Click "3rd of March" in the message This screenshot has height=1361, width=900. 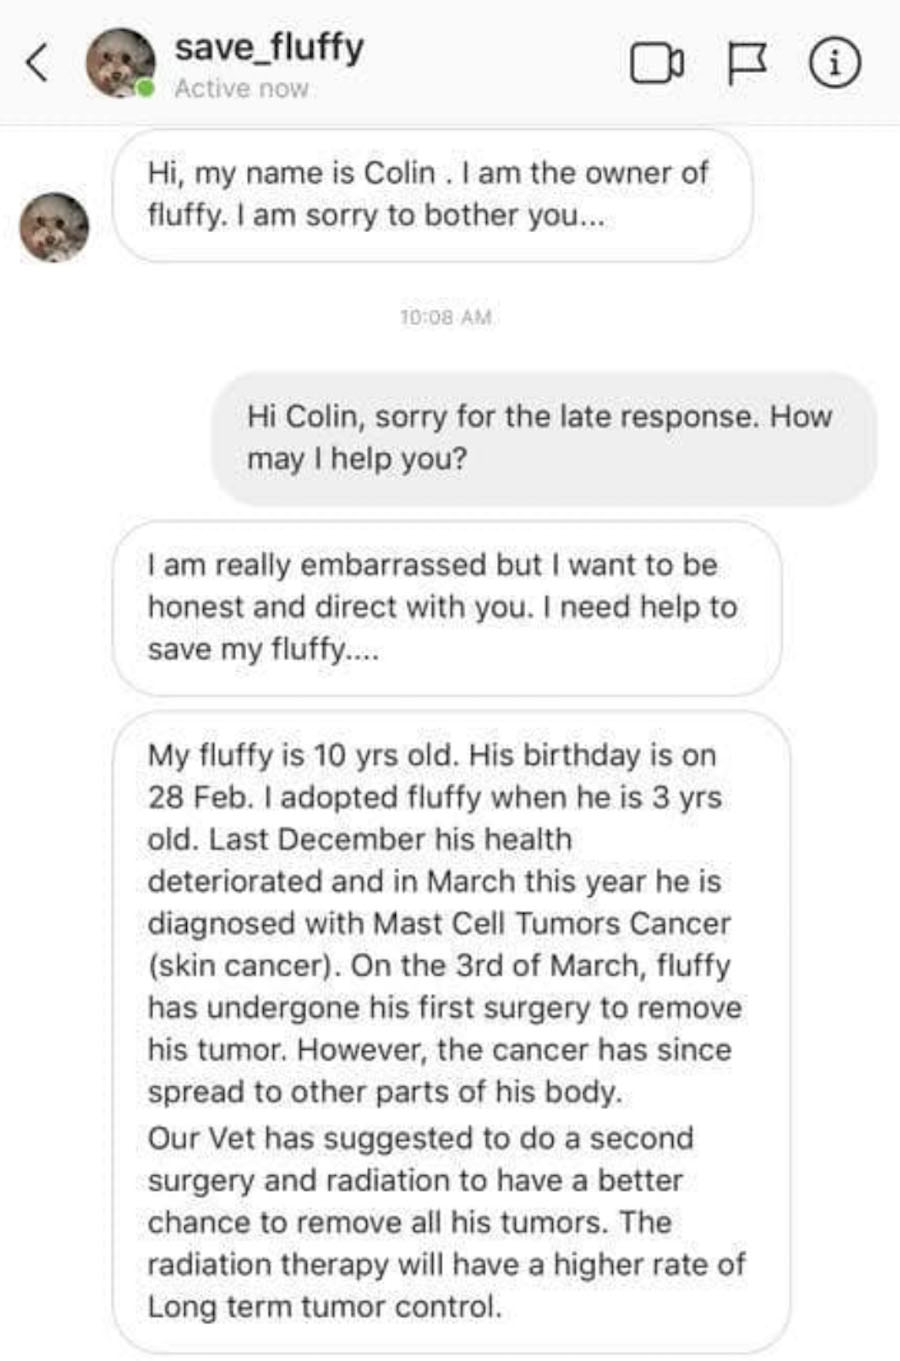click(x=512, y=966)
